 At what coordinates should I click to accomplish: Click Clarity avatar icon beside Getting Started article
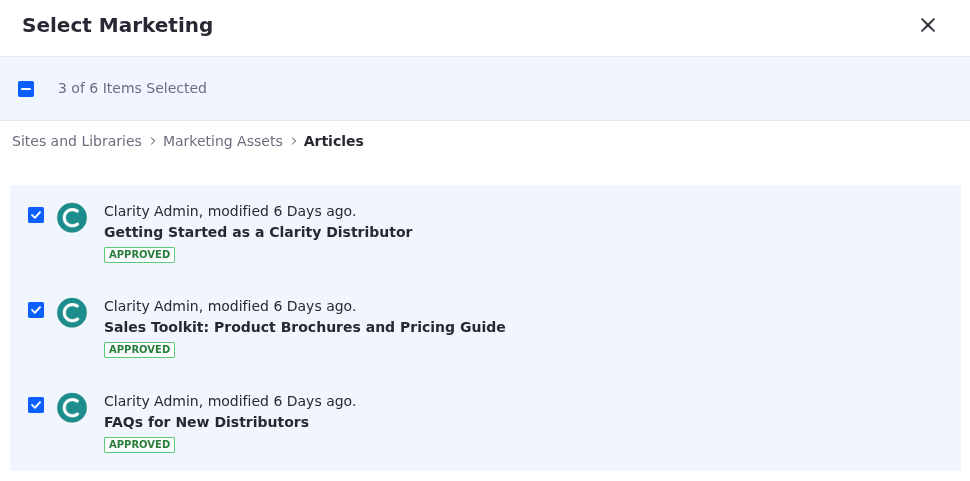(72, 218)
